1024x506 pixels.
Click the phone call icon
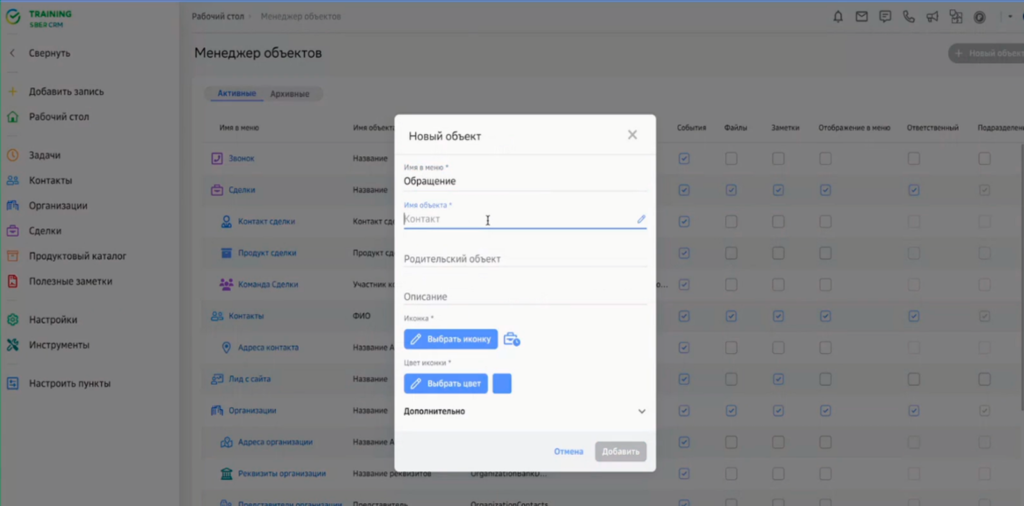[908, 17]
